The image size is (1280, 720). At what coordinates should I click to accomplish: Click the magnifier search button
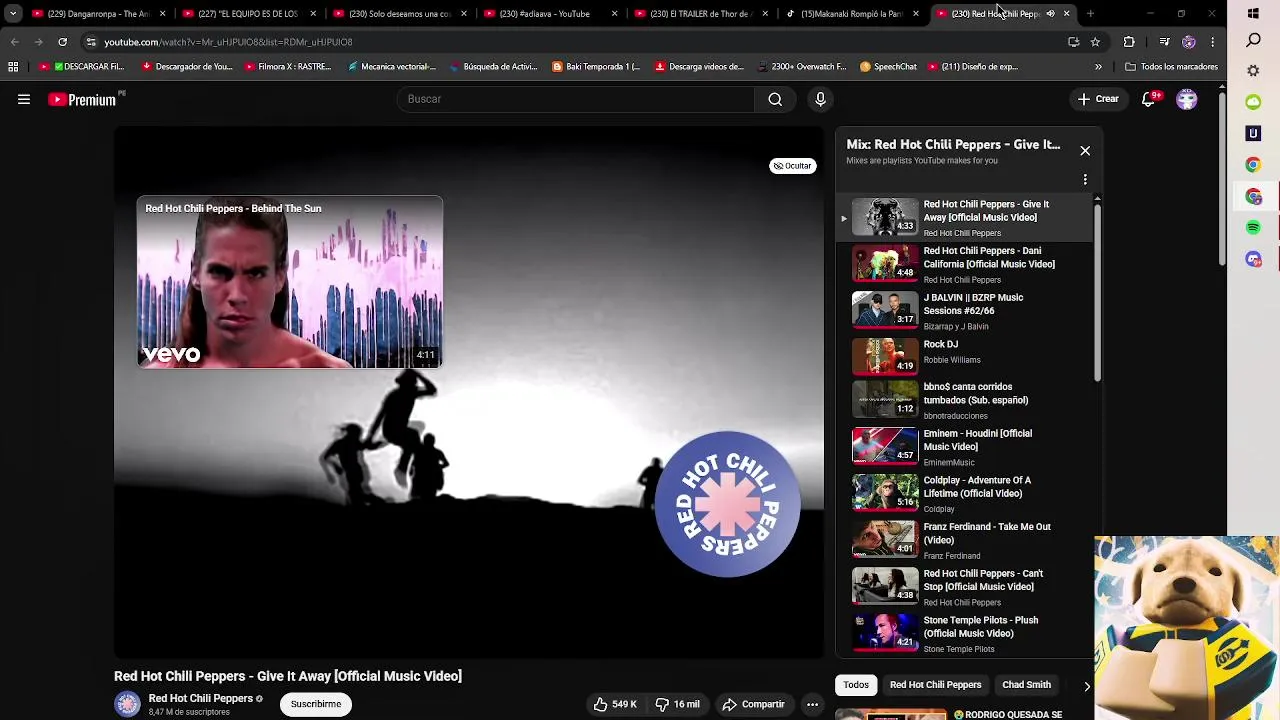(x=775, y=99)
